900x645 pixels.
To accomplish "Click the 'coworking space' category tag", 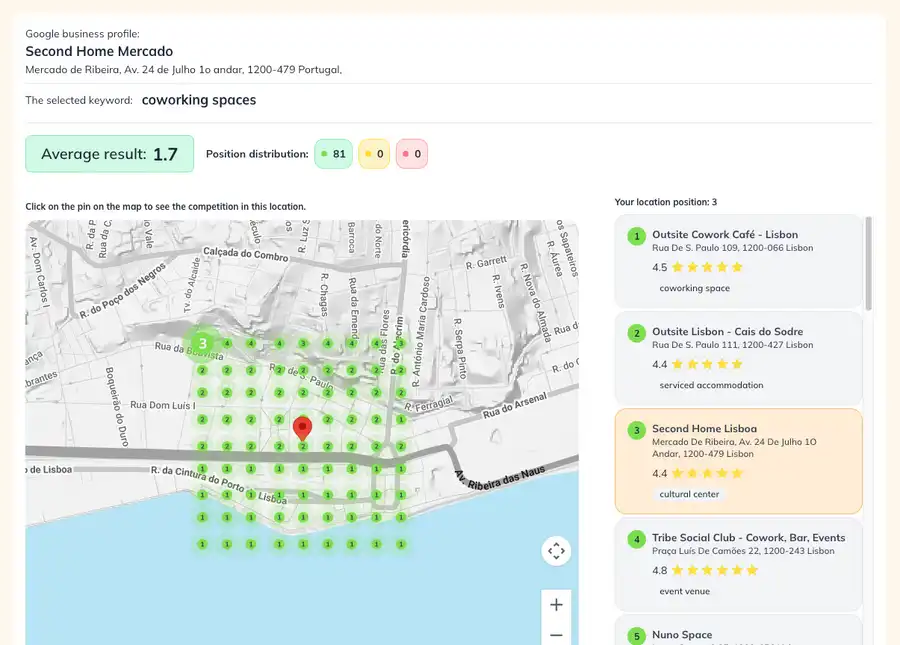I will [694, 288].
